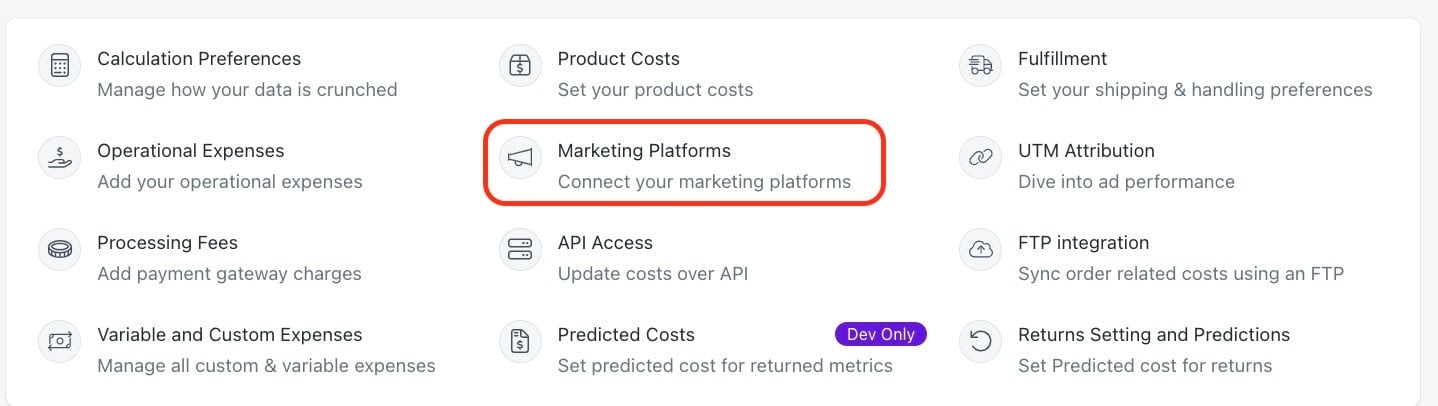1438x406 pixels.
Task: Select the Dev Only purple badge
Action: [881, 334]
